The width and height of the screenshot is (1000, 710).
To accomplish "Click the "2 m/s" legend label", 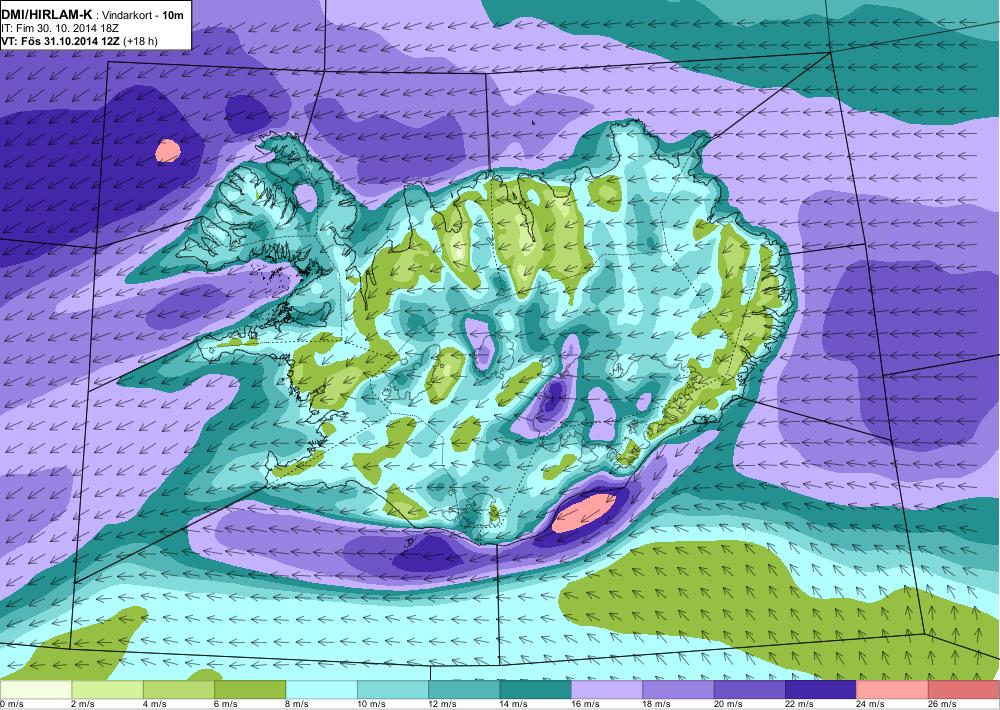I will (84, 704).
